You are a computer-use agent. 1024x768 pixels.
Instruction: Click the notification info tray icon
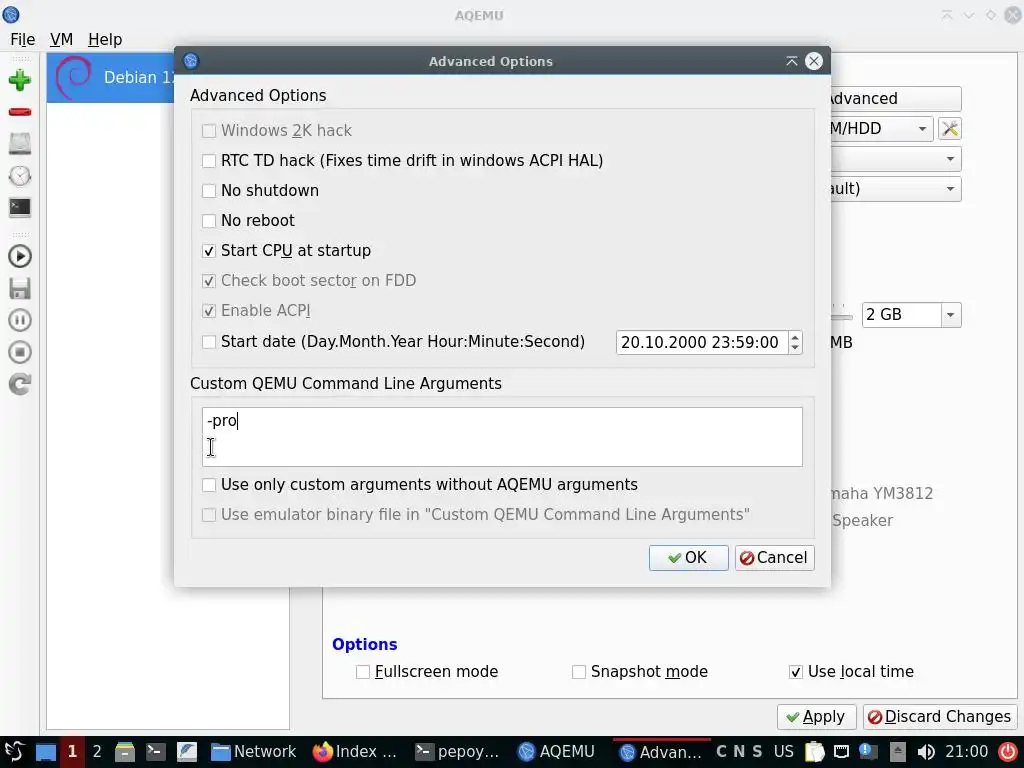pos(869,752)
